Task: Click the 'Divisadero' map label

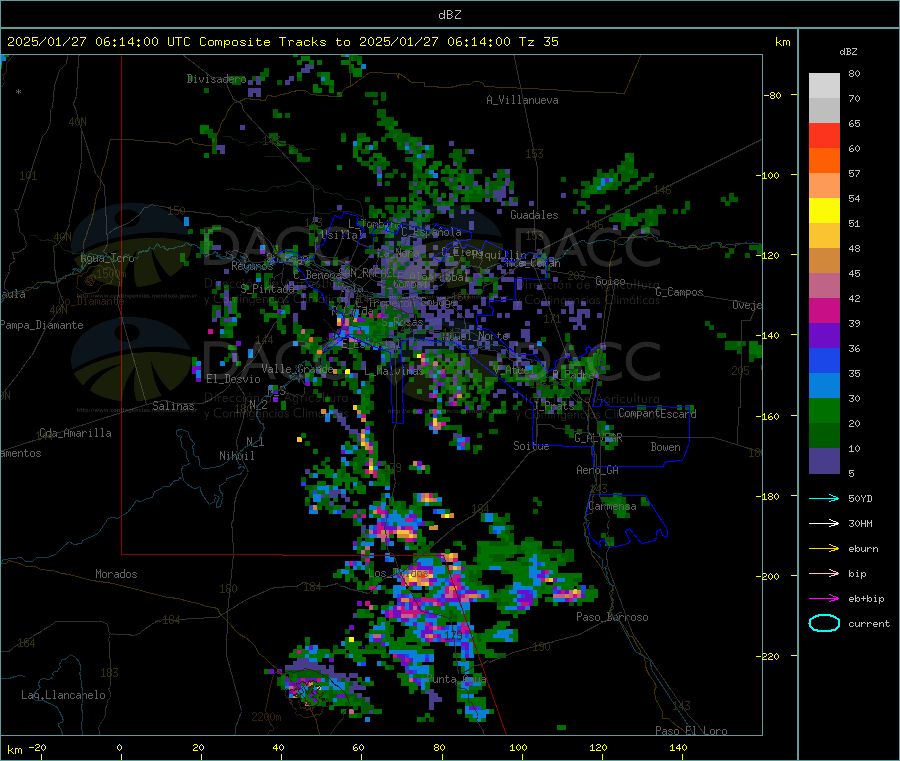Action: click(x=216, y=79)
